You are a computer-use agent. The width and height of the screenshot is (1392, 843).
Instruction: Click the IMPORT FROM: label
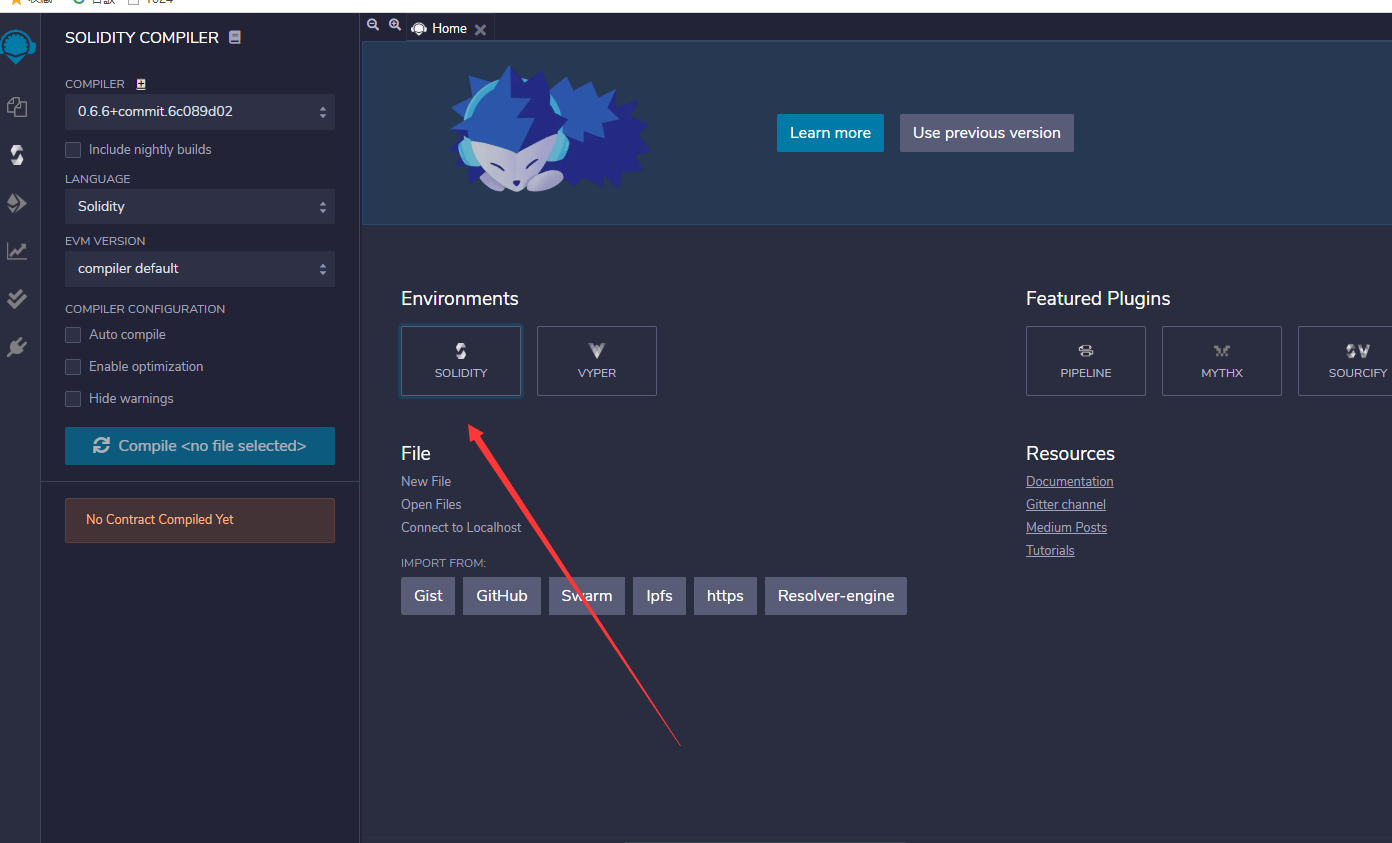click(443, 563)
